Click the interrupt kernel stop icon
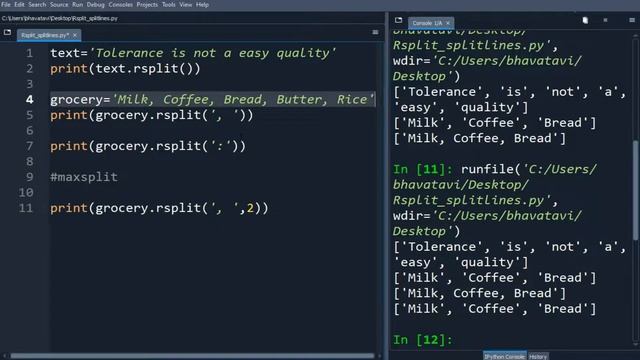 click(x=605, y=20)
